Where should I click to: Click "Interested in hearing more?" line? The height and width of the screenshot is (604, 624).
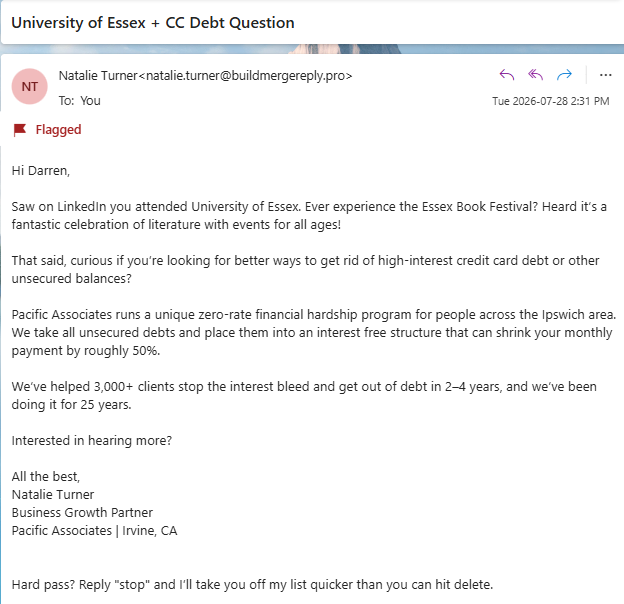point(92,440)
